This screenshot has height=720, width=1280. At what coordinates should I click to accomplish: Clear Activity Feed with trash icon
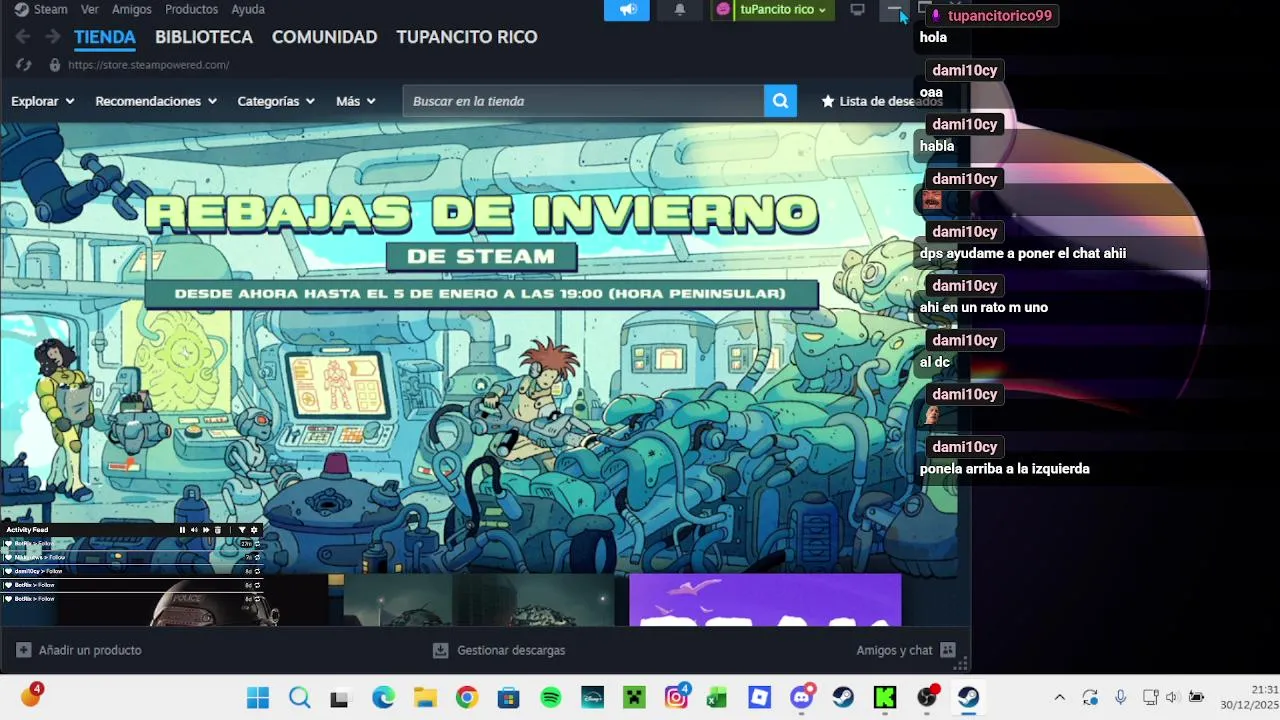pyautogui.click(x=218, y=530)
